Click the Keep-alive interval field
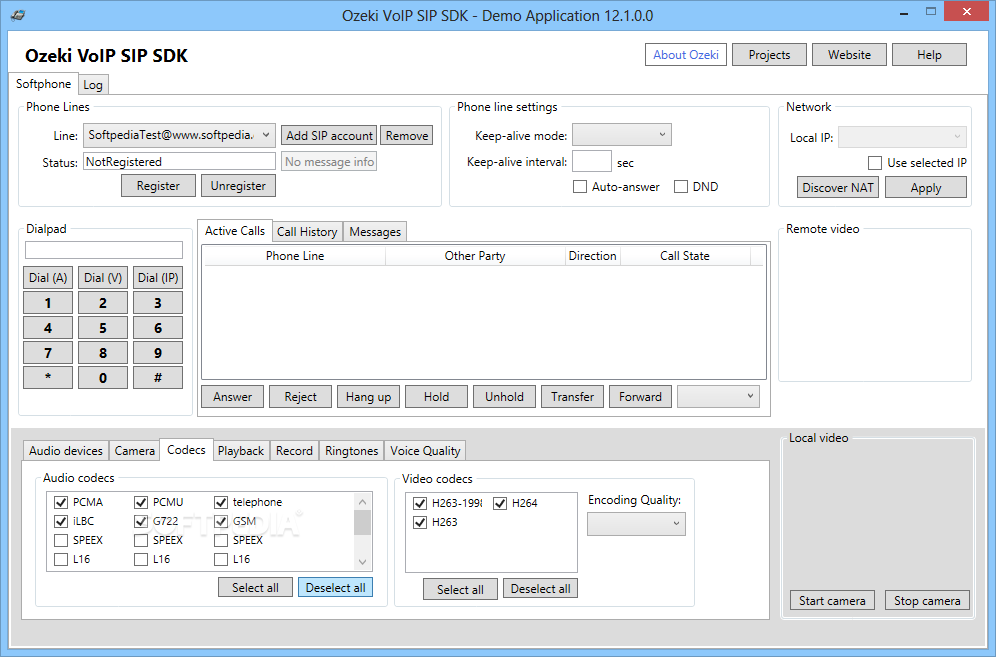 (x=591, y=161)
